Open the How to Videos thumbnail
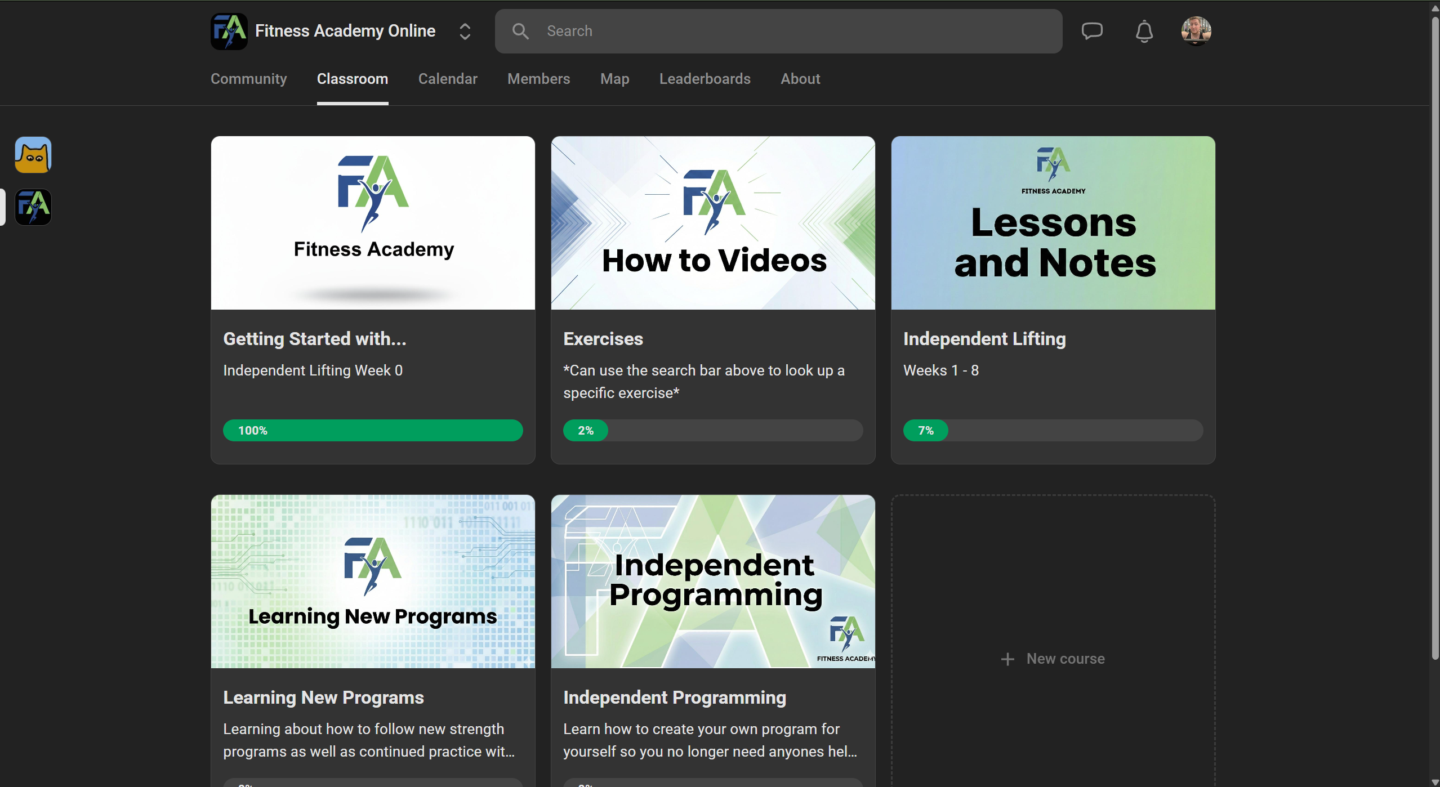This screenshot has height=787, width=1440. click(x=713, y=223)
